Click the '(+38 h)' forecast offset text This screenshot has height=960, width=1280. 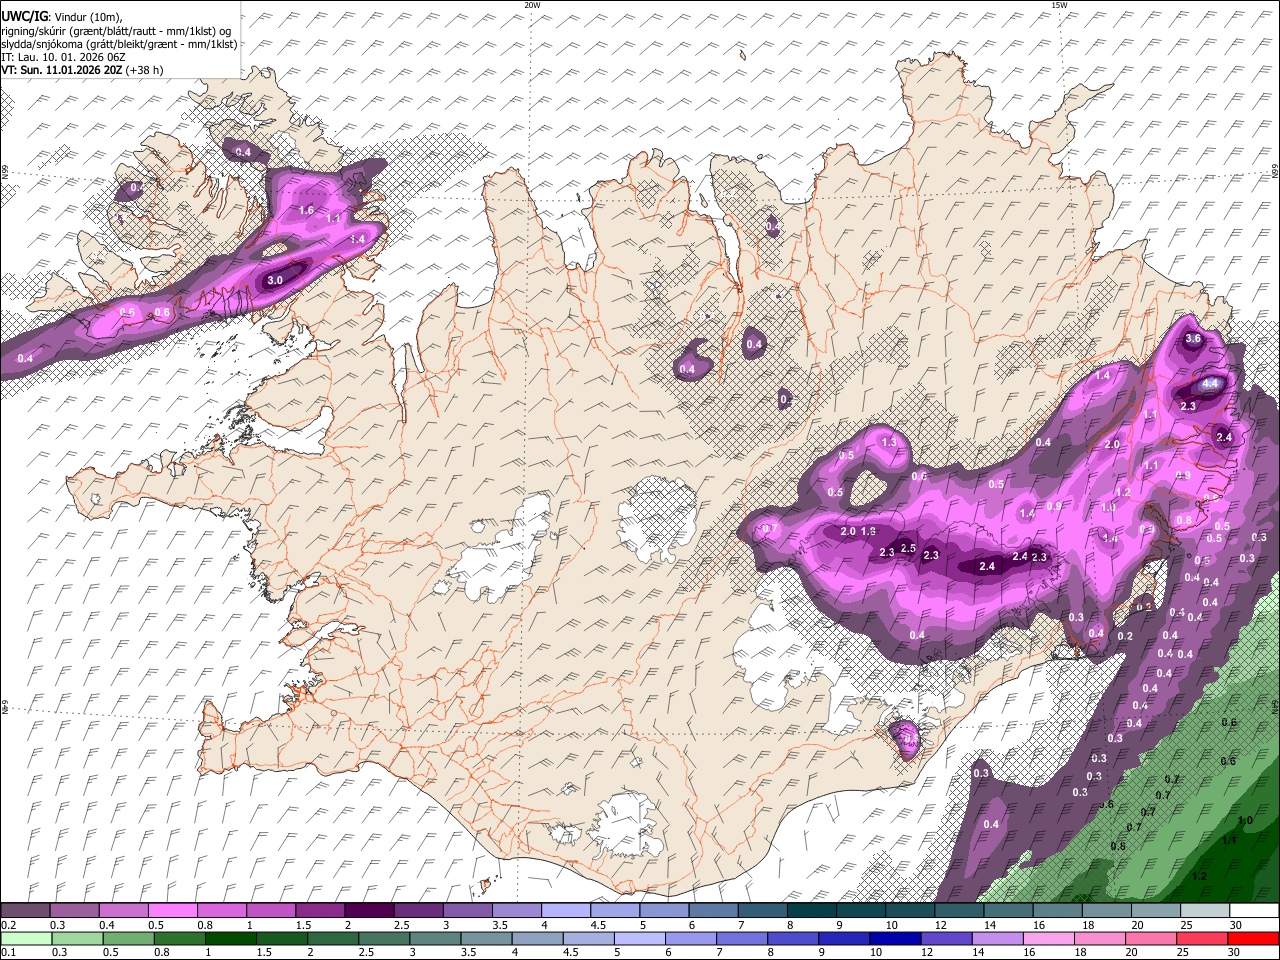click(x=143, y=70)
